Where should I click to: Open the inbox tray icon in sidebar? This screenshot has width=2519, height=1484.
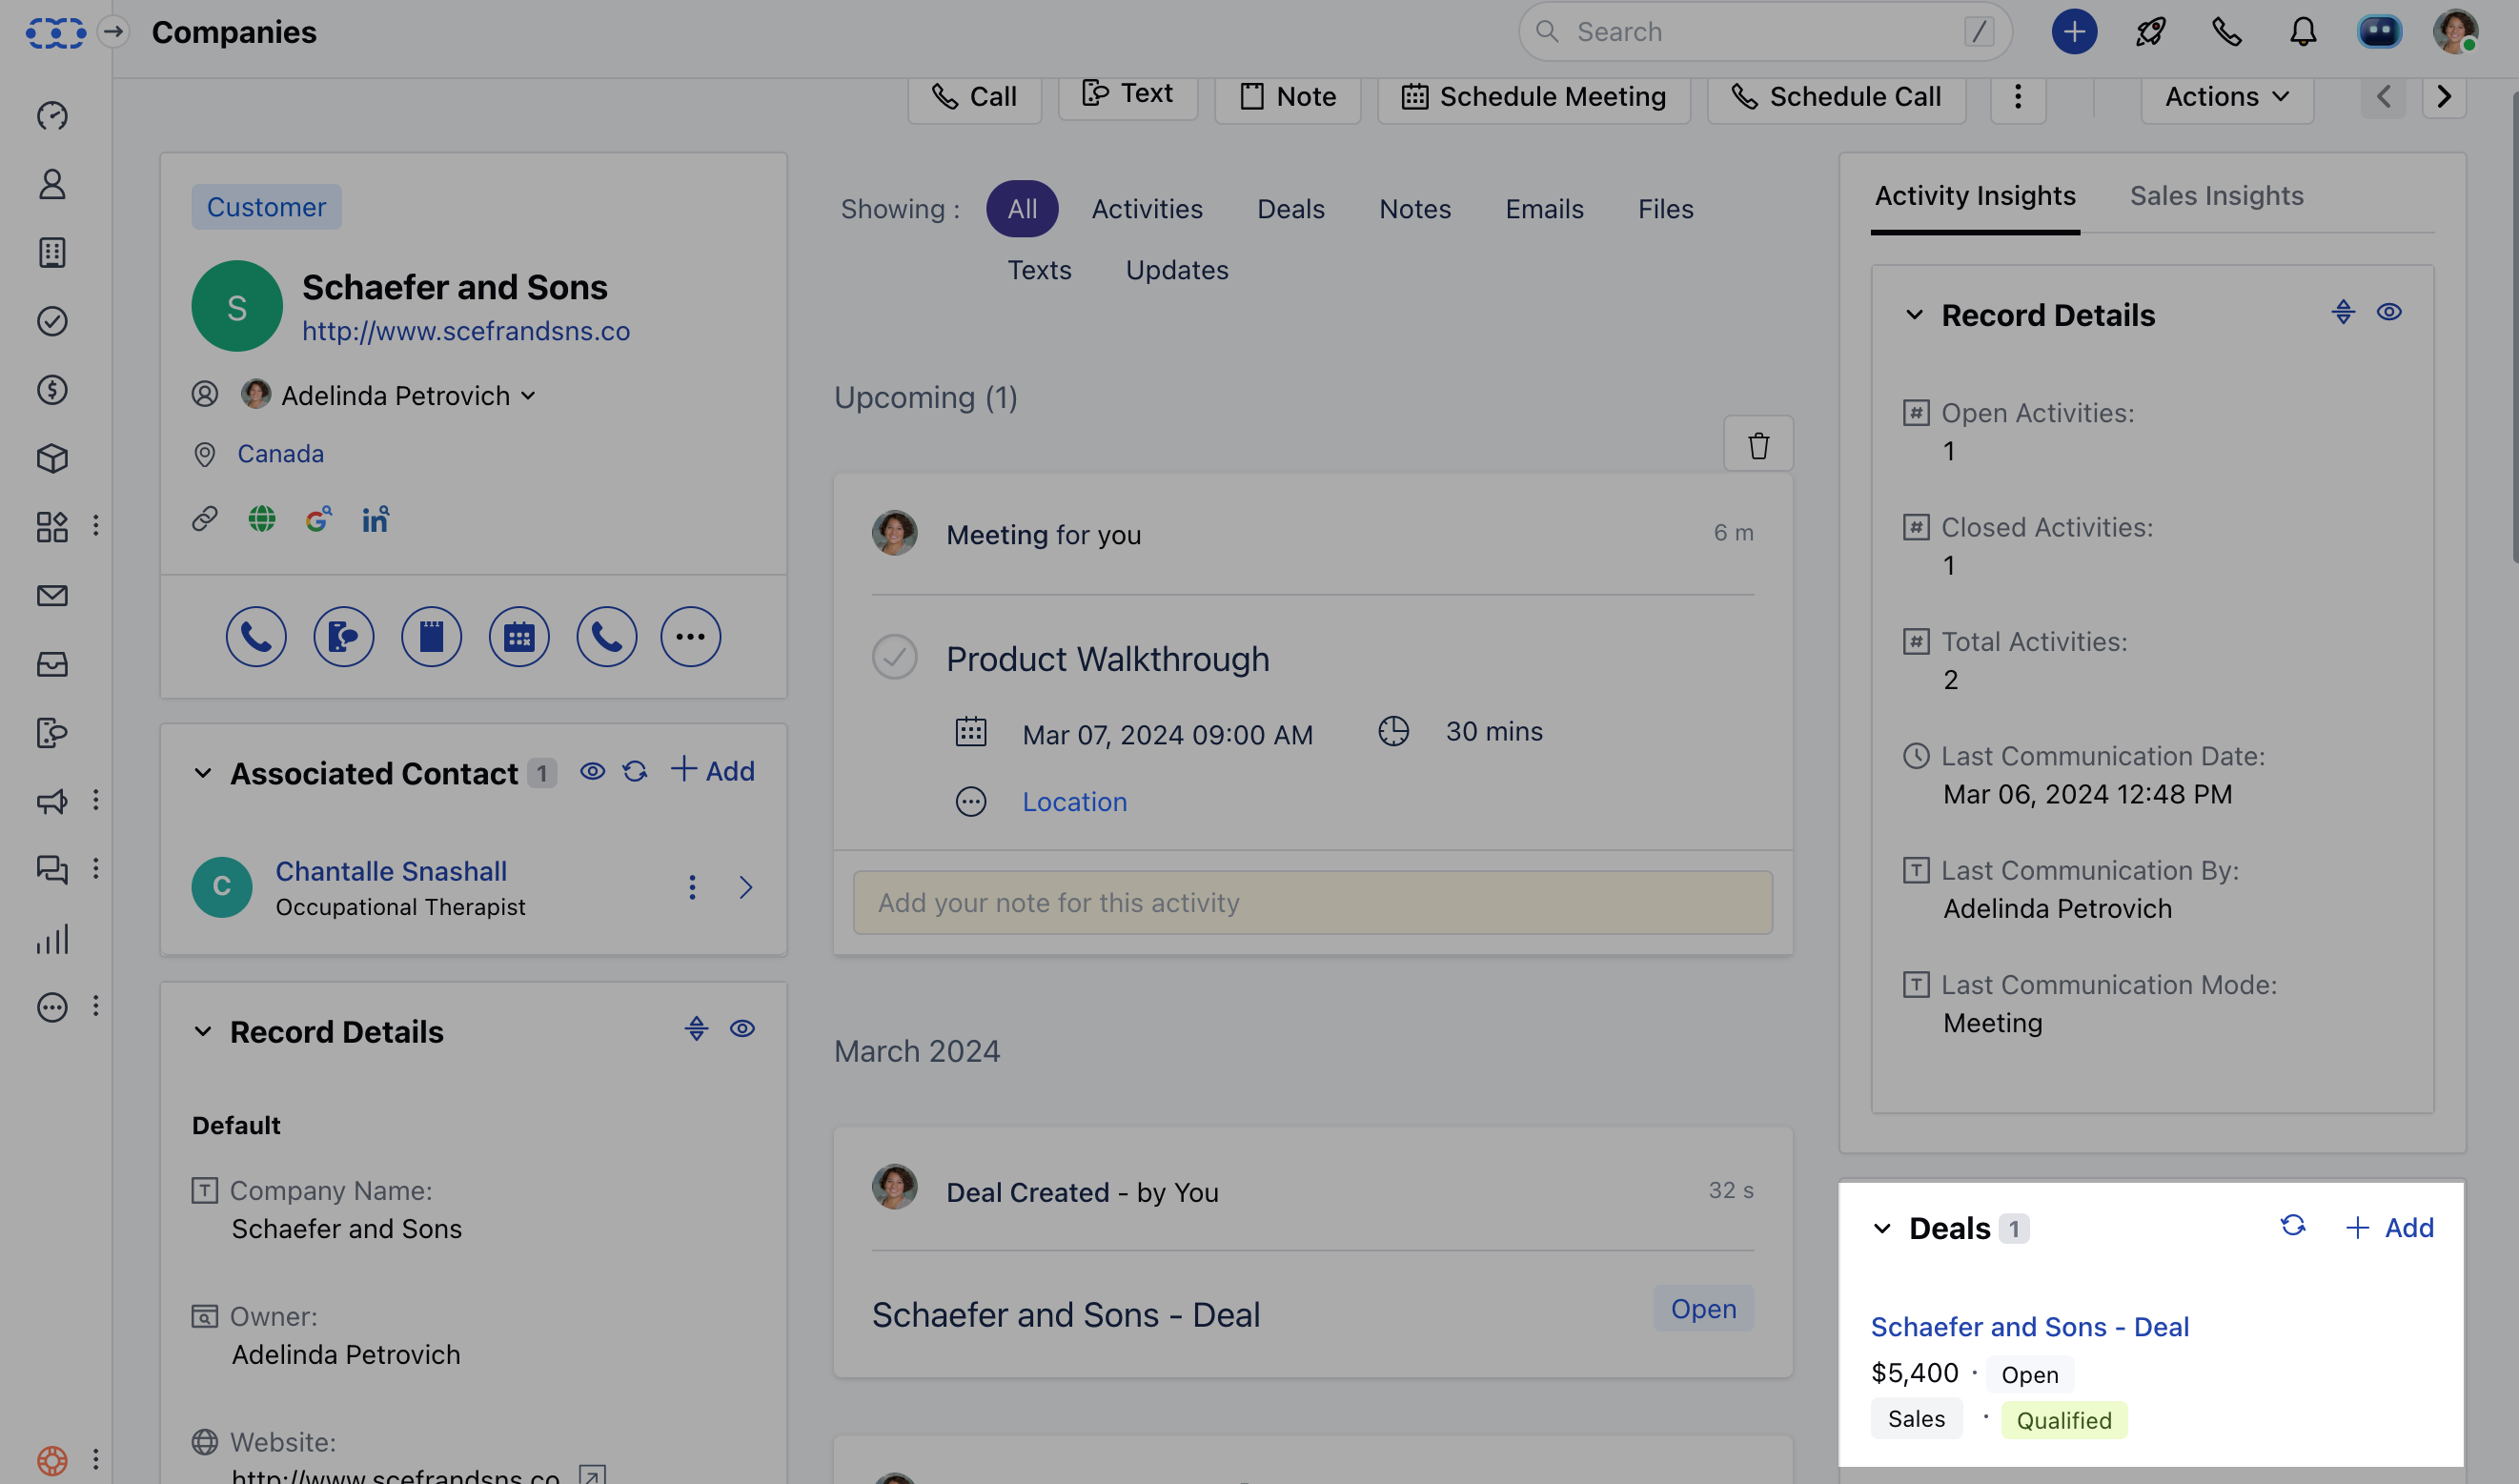tap(52, 665)
